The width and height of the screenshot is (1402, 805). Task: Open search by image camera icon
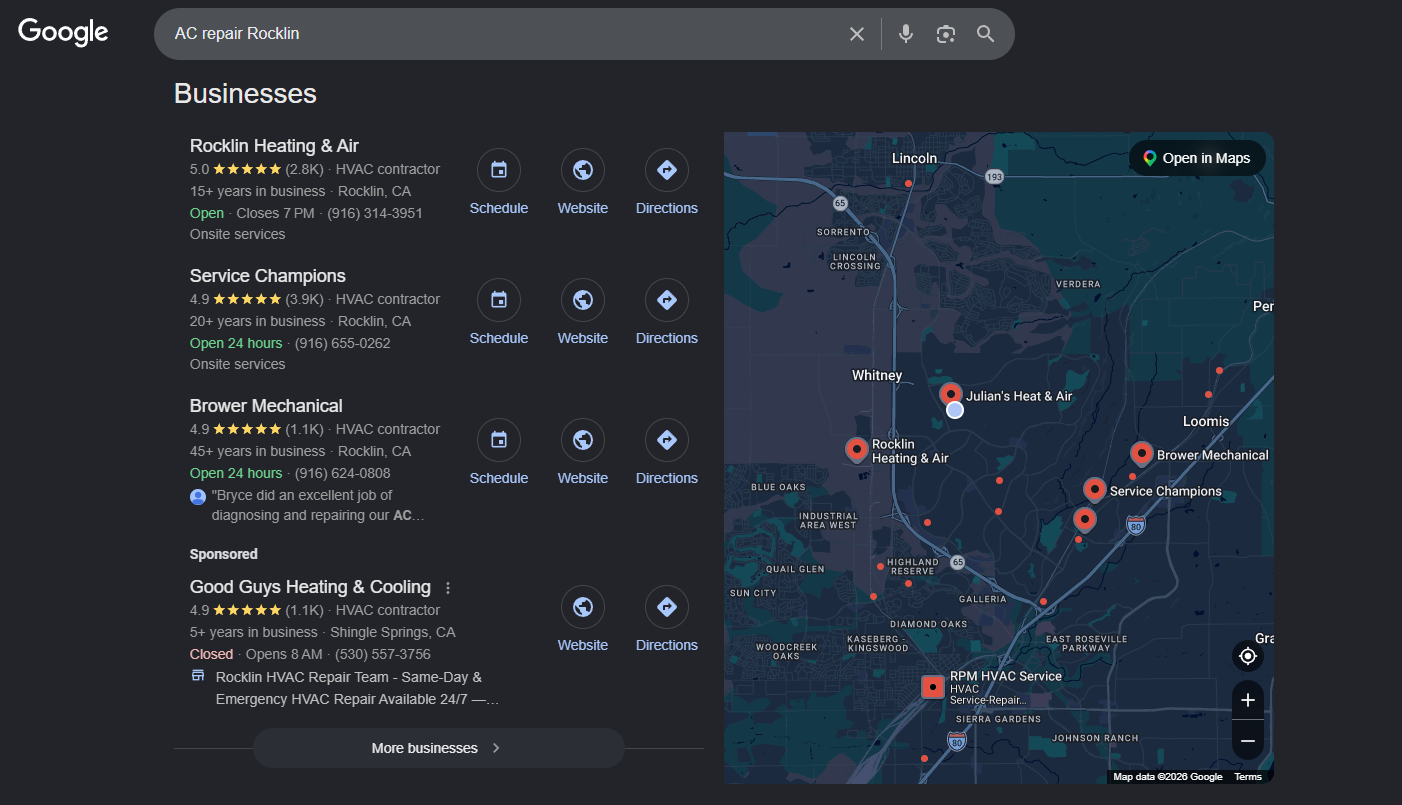point(946,34)
